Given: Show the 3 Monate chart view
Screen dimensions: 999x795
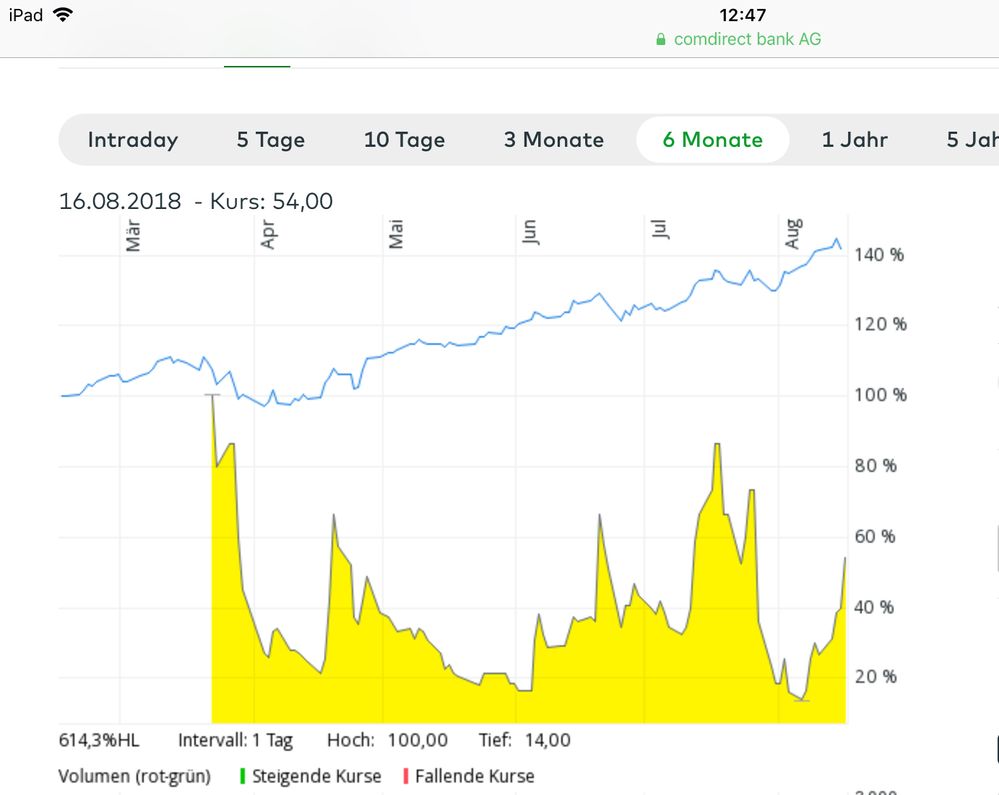Looking at the screenshot, I should coord(553,140).
